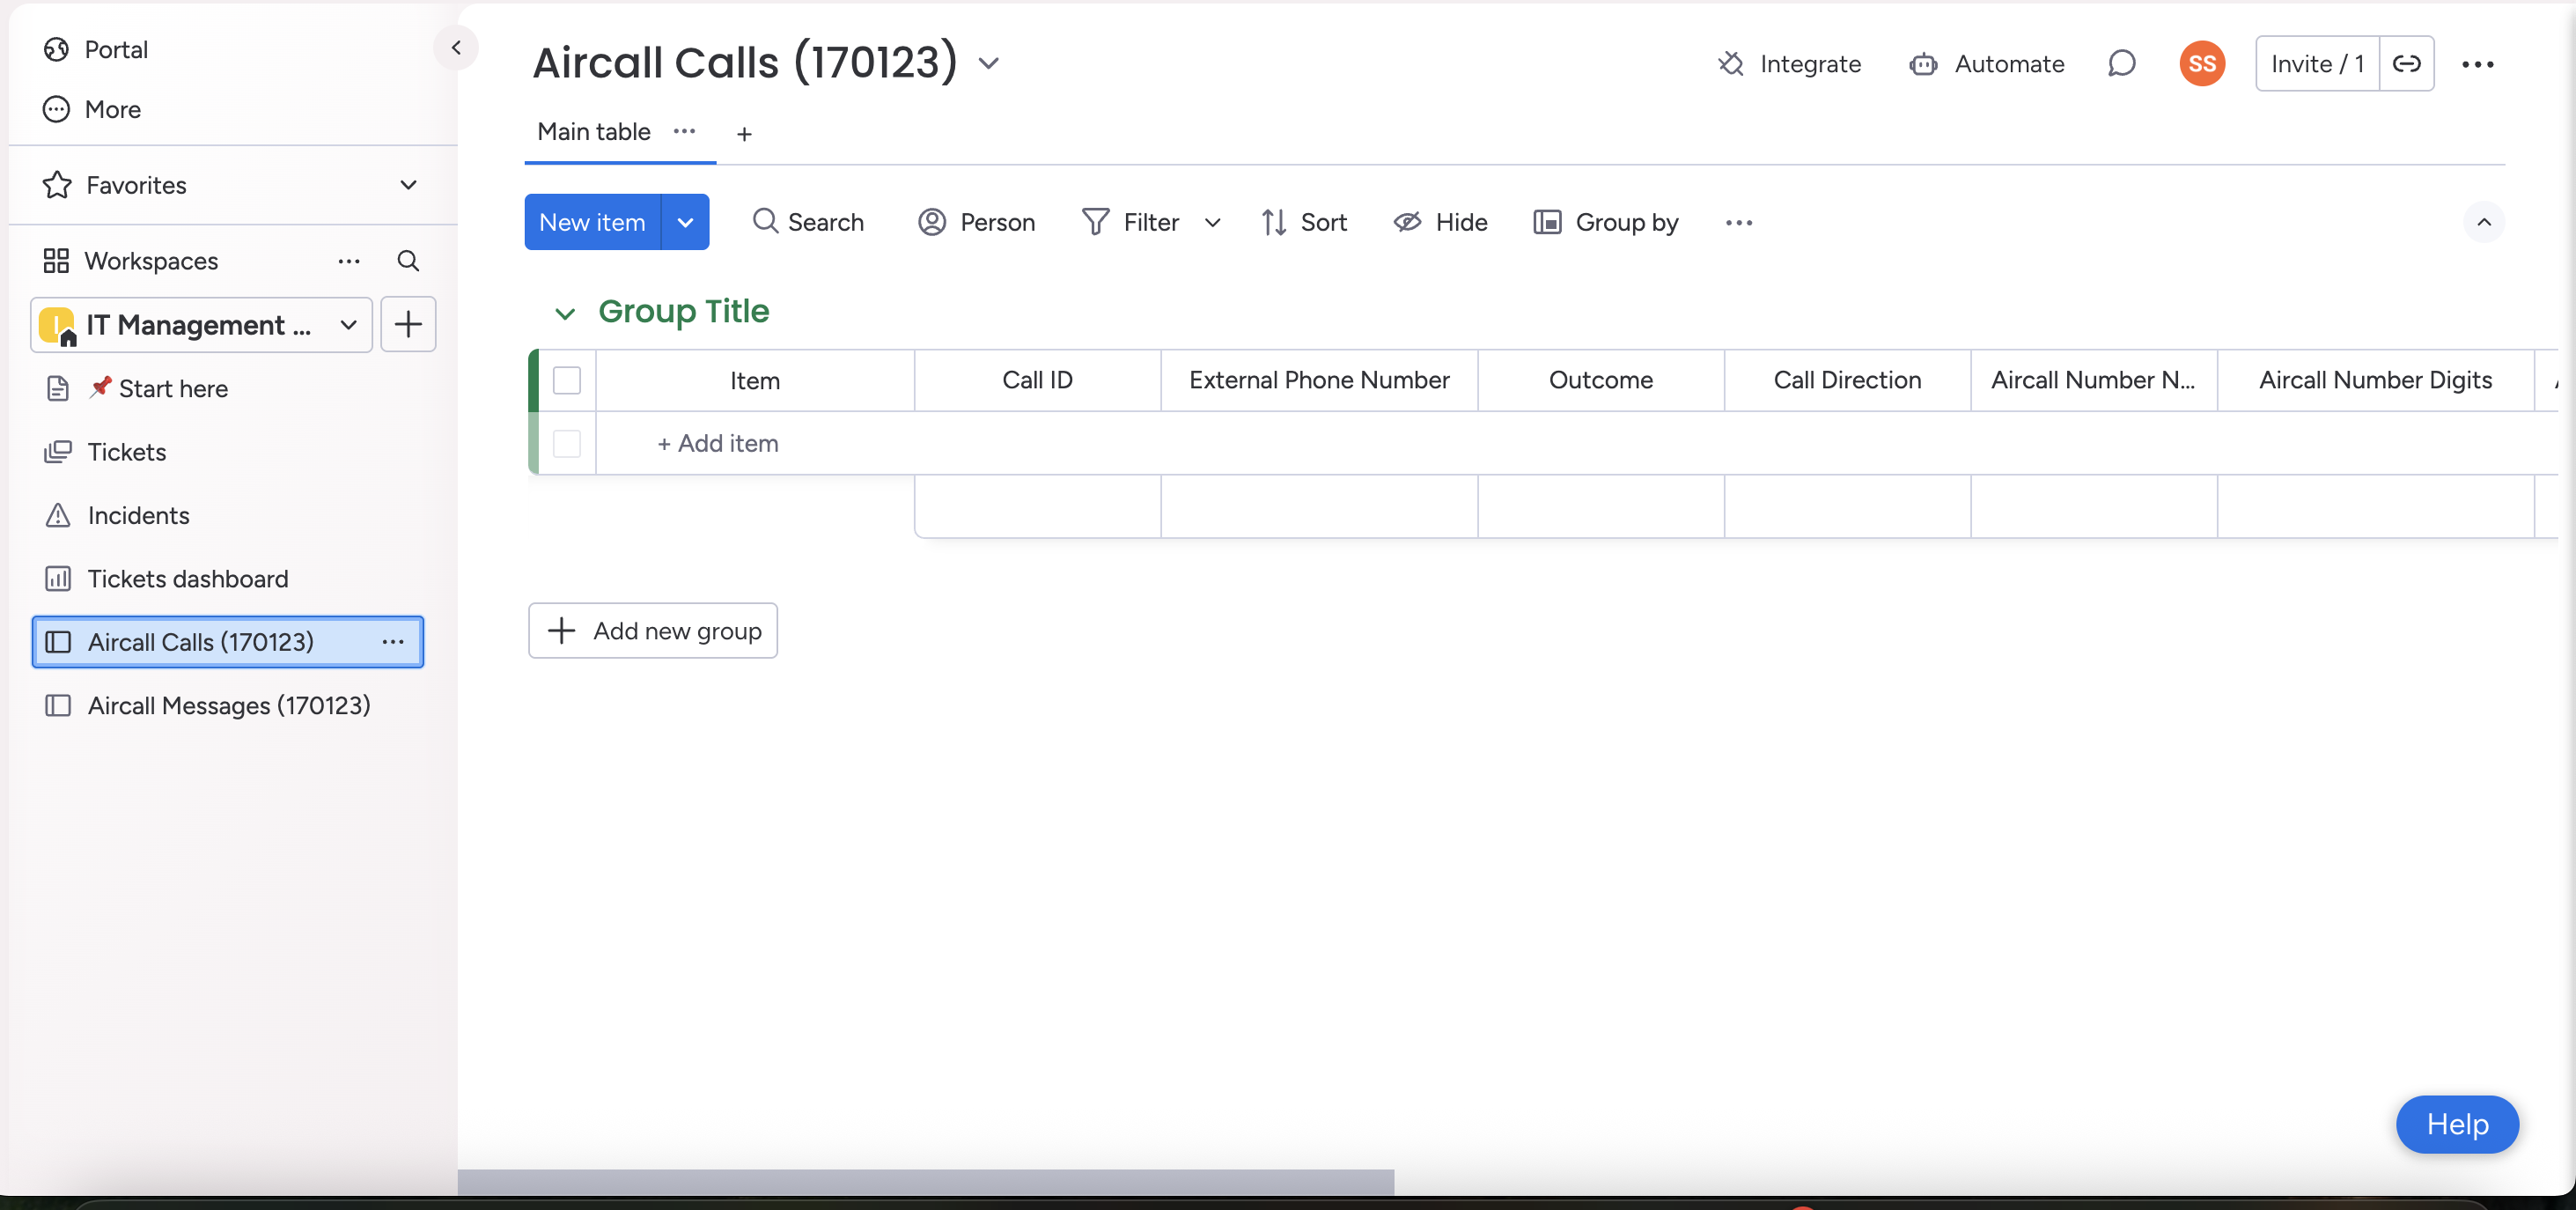Expand the Favorites section chevron
This screenshot has width=2576, height=1210.
tap(408, 185)
